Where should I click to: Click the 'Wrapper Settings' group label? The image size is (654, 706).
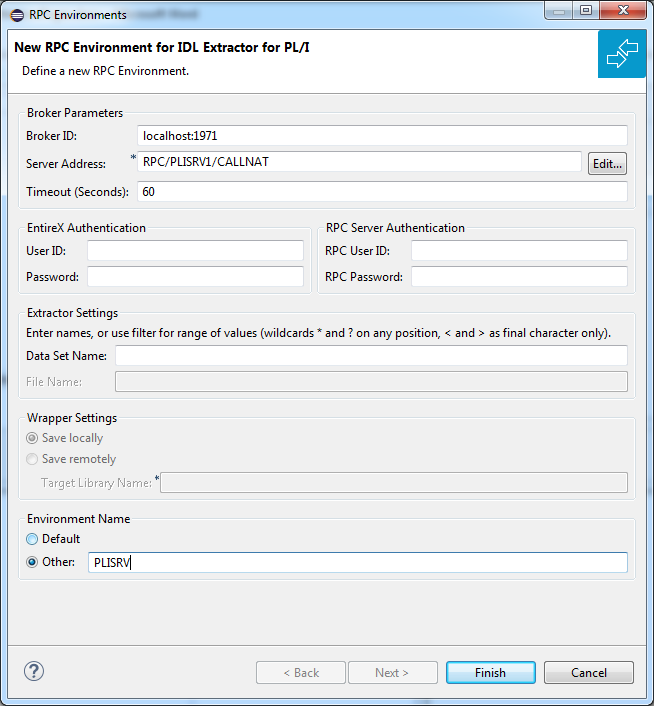(72, 418)
